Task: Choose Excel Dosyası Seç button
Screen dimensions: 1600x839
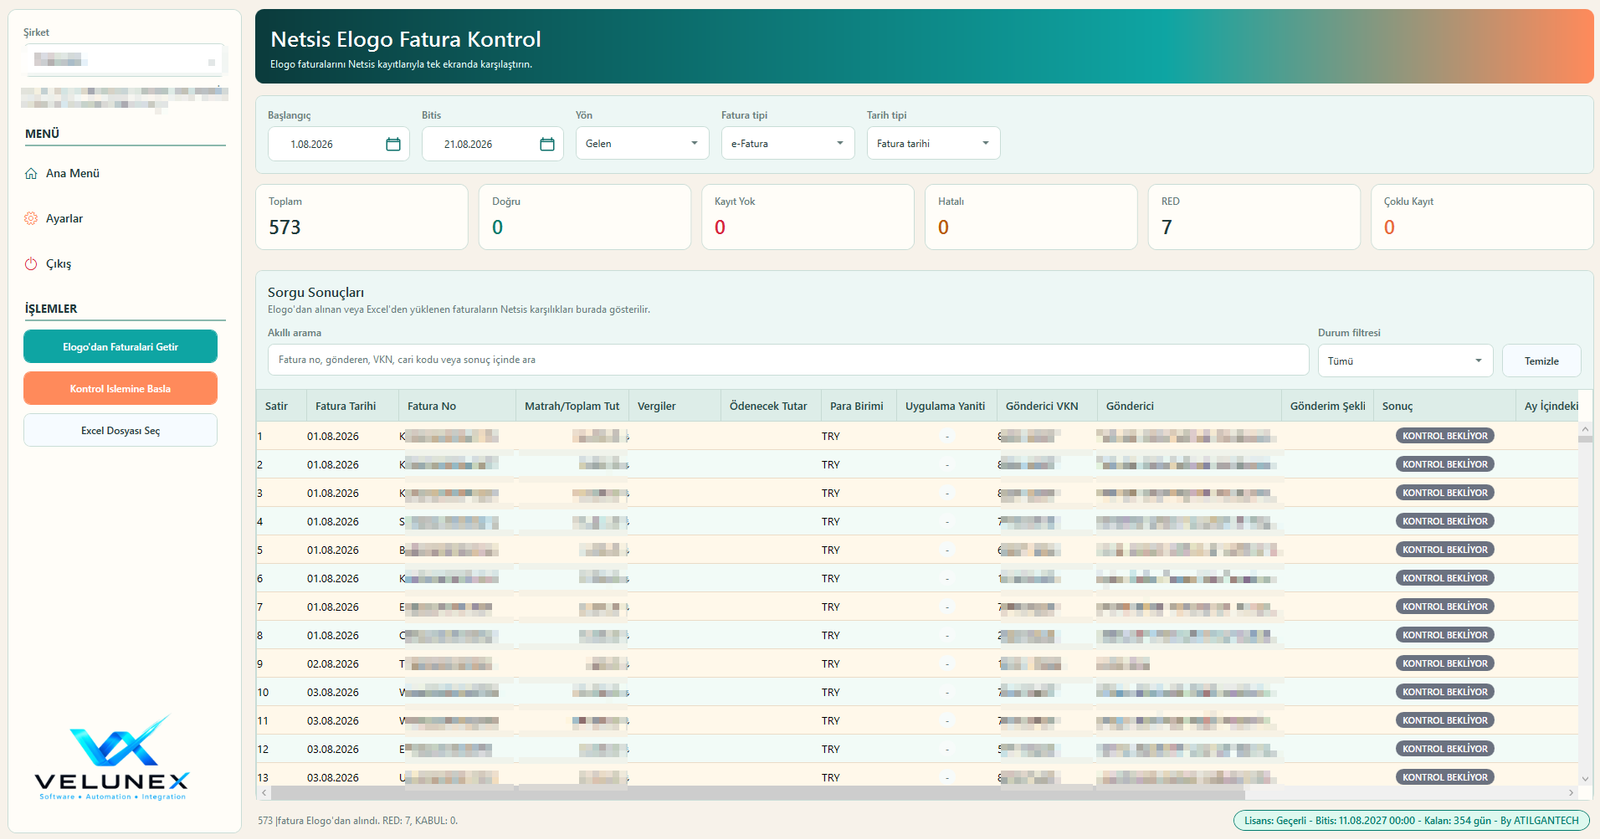Action: click(120, 431)
